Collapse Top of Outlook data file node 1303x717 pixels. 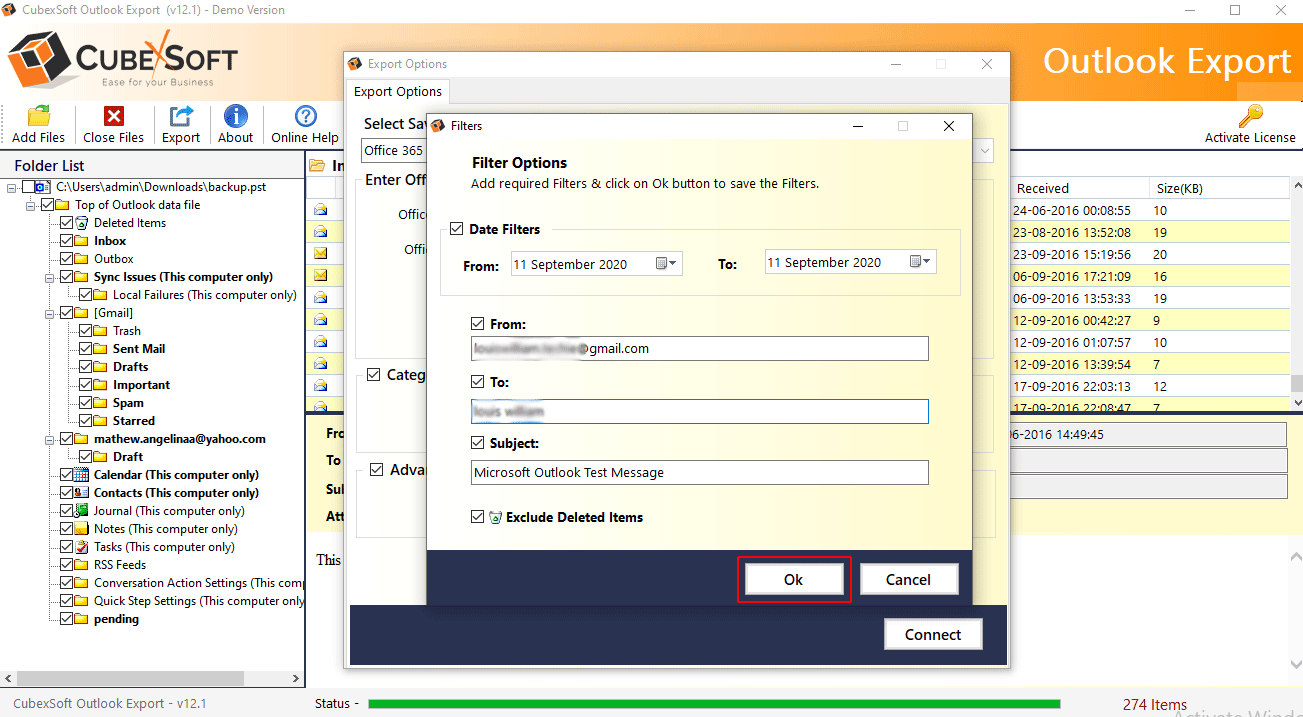(31, 205)
